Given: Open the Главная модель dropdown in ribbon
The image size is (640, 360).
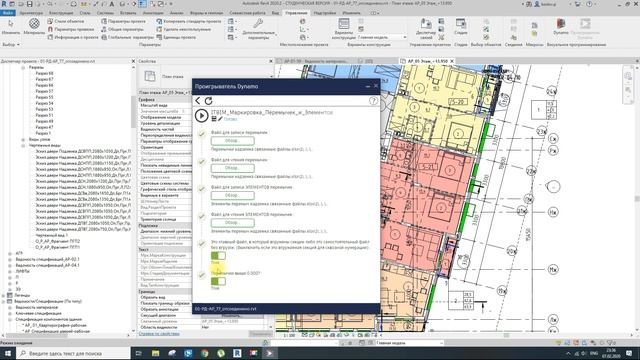Looking at the screenshot, I should [x=382, y=37].
